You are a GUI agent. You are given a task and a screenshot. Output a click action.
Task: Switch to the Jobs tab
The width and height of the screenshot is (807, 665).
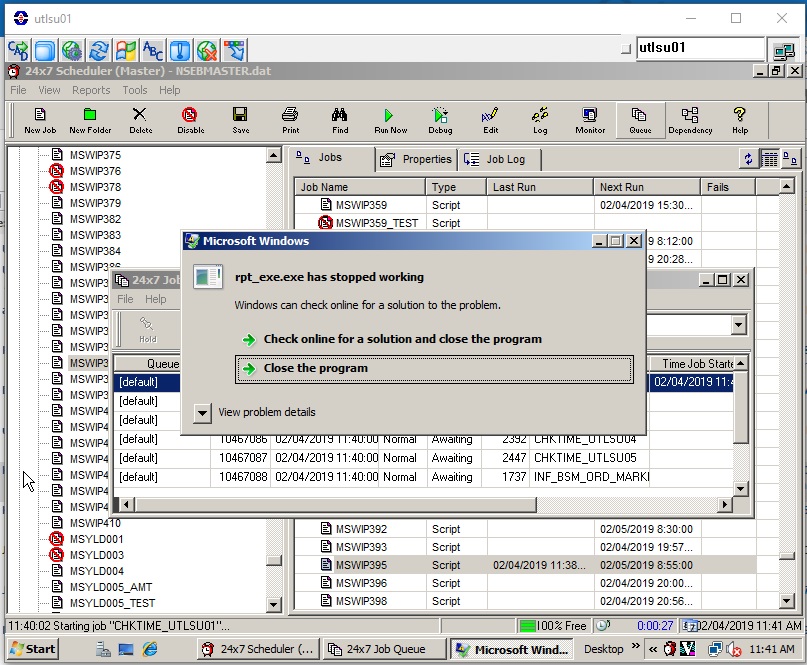(x=332, y=158)
